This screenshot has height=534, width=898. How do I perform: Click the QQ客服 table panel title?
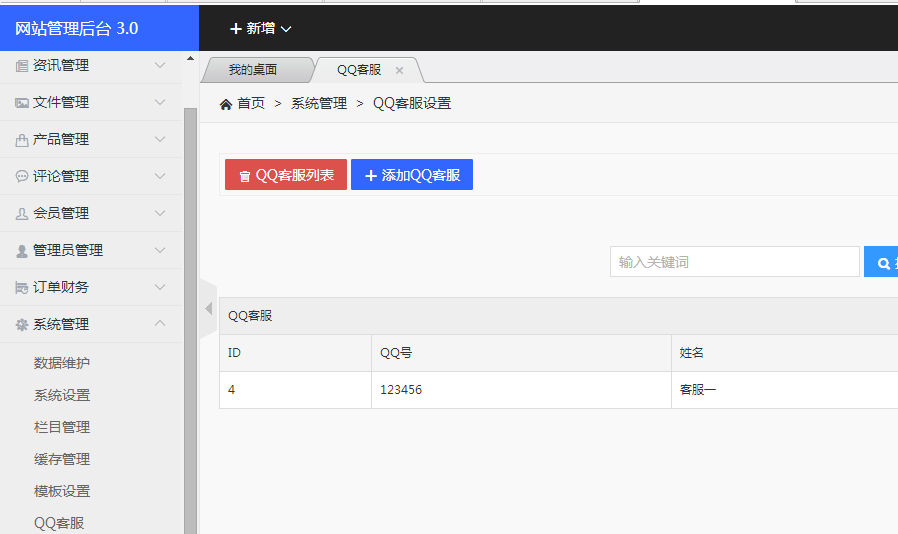pyautogui.click(x=250, y=316)
